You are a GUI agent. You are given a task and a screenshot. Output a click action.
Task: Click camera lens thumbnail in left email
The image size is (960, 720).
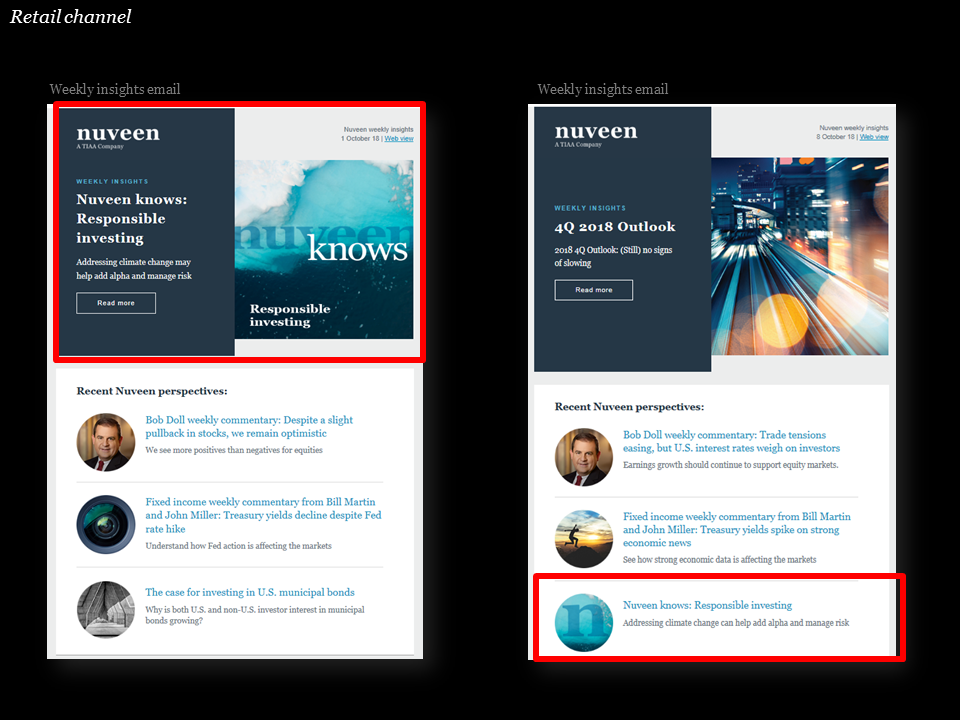point(106,525)
